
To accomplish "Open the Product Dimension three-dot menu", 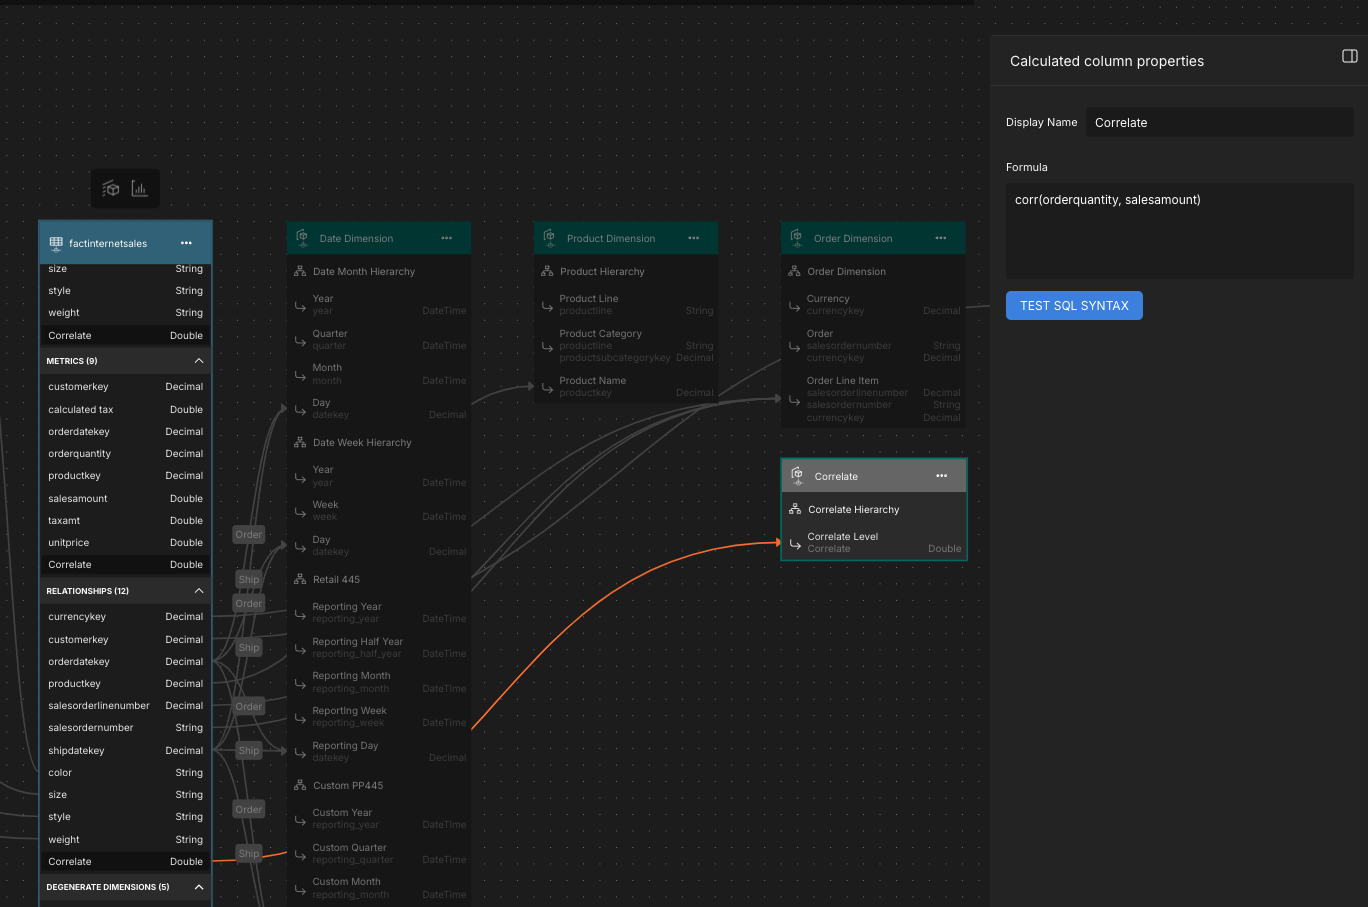I will 693,238.
